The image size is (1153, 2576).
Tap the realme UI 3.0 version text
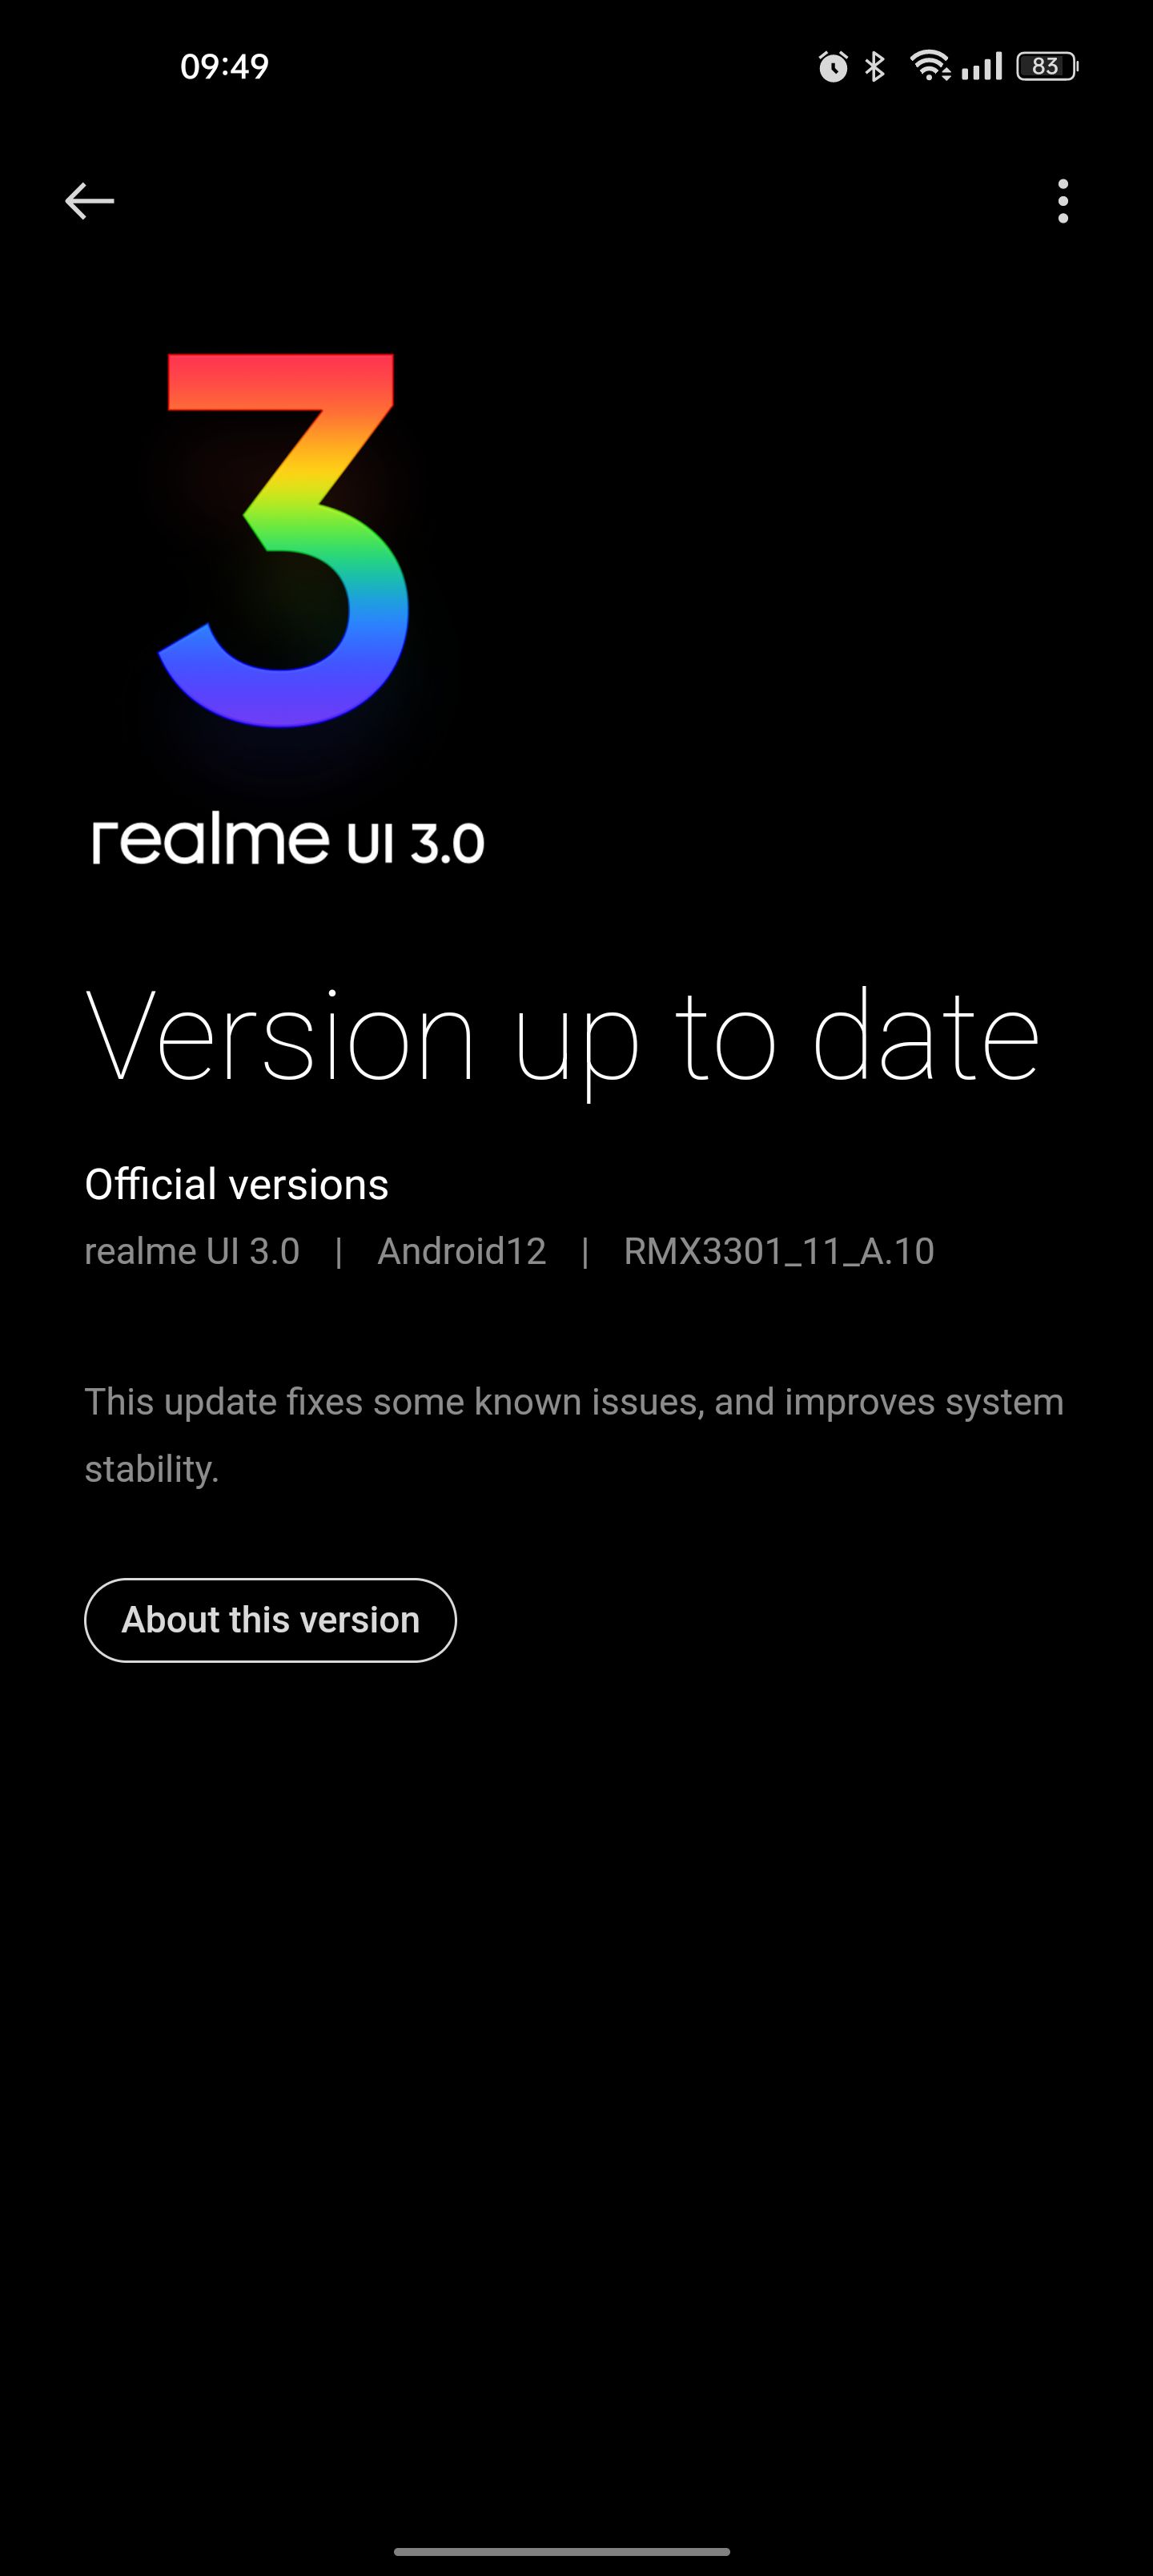point(192,1251)
